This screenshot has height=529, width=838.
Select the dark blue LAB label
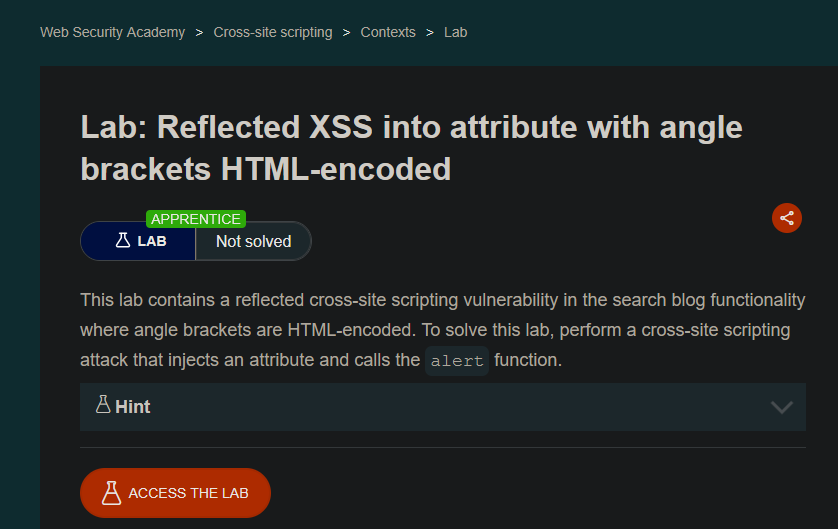point(138,241)
